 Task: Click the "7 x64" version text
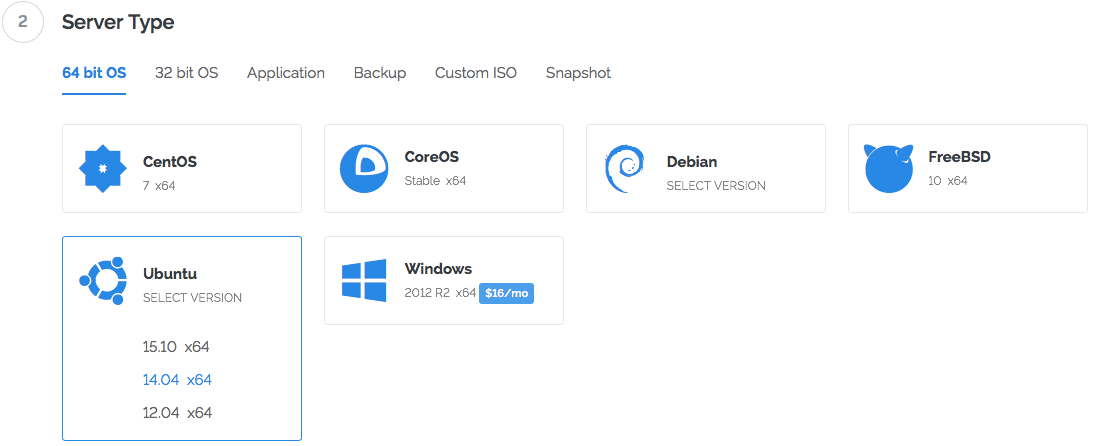159,186
